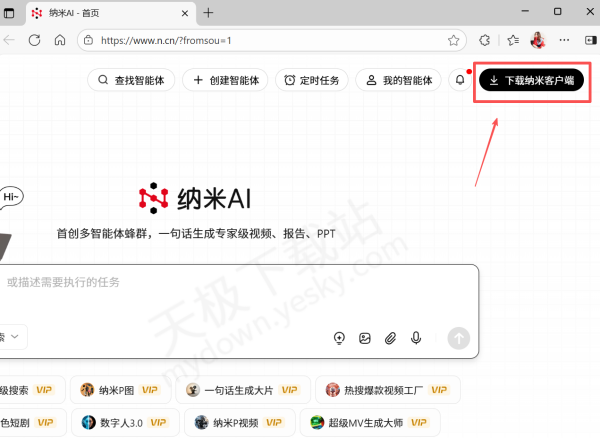Open the 查找智能体 search agents button
Screen dimensions: 600x438
point(132,80)
